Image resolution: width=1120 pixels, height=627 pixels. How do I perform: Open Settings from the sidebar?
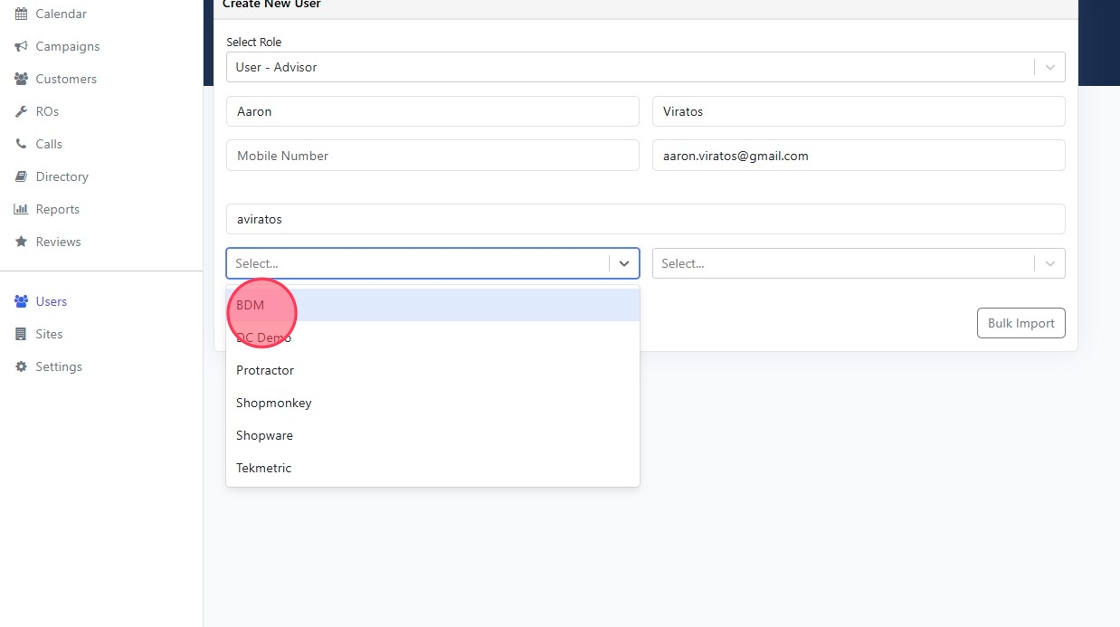click(59, 366)
